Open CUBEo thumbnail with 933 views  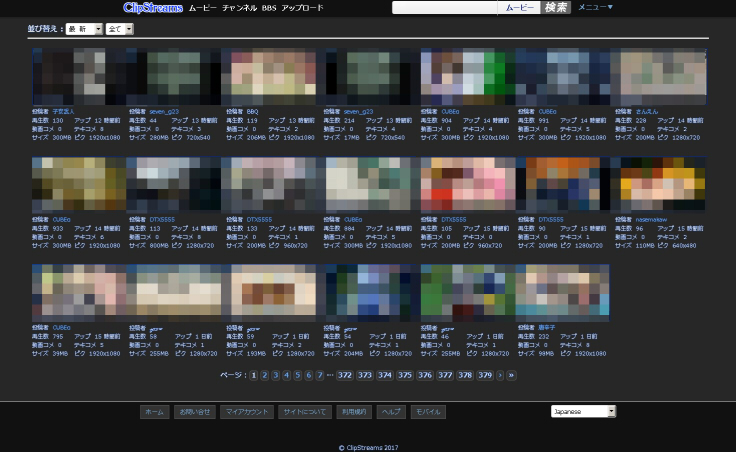pos(79,184)
